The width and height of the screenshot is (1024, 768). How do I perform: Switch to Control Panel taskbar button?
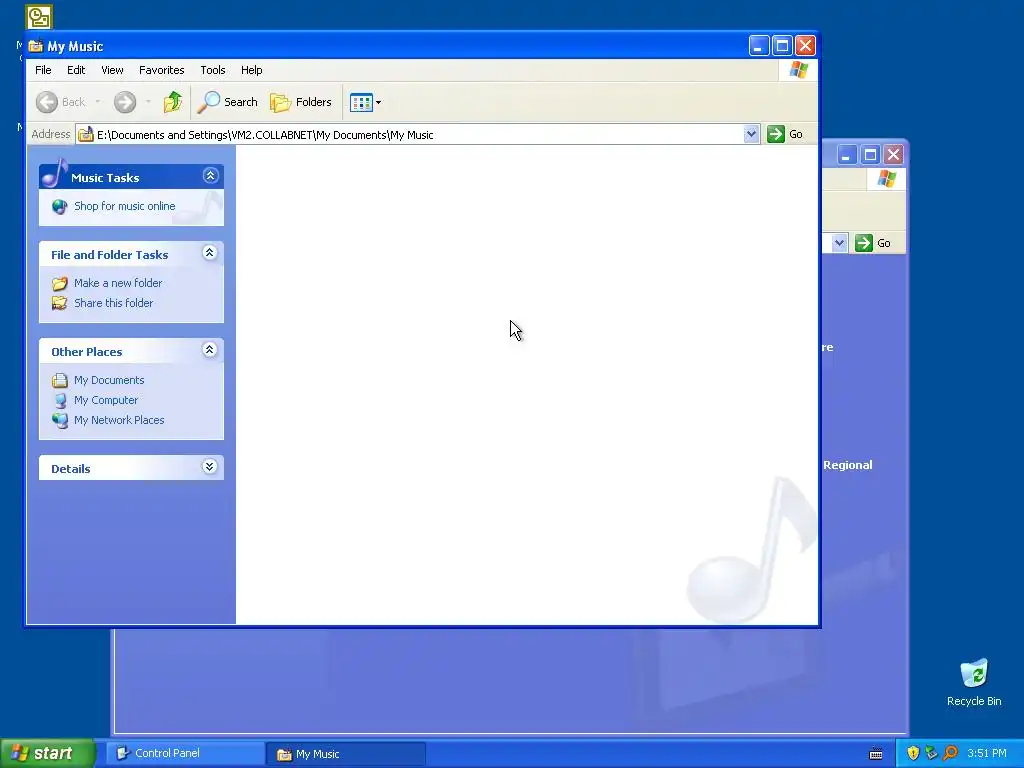coord(185,754)
